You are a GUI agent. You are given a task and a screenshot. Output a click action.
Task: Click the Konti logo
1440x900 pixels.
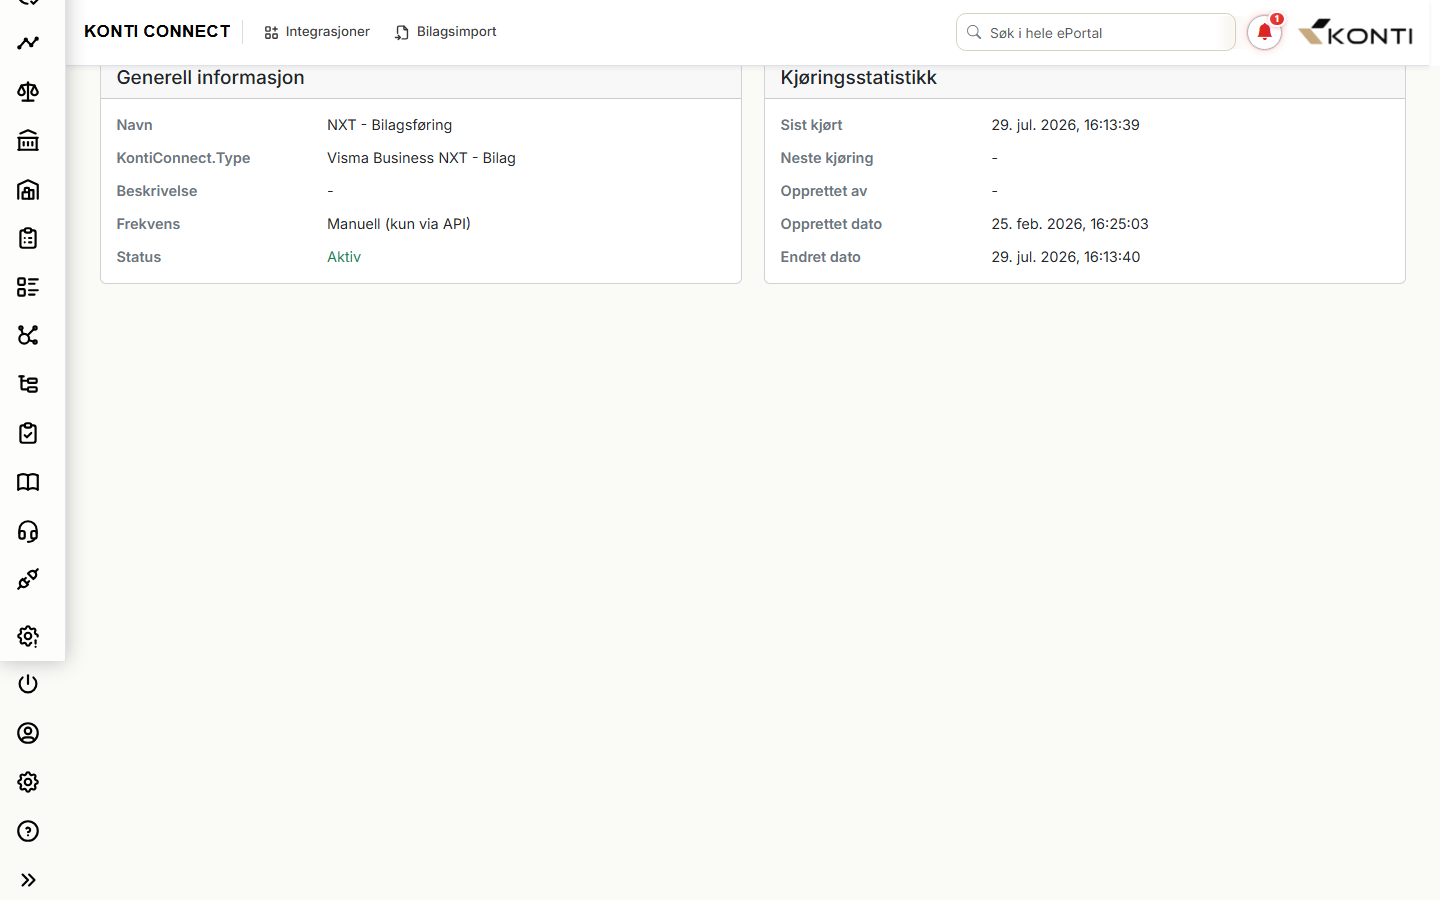tap(1355, 33)
